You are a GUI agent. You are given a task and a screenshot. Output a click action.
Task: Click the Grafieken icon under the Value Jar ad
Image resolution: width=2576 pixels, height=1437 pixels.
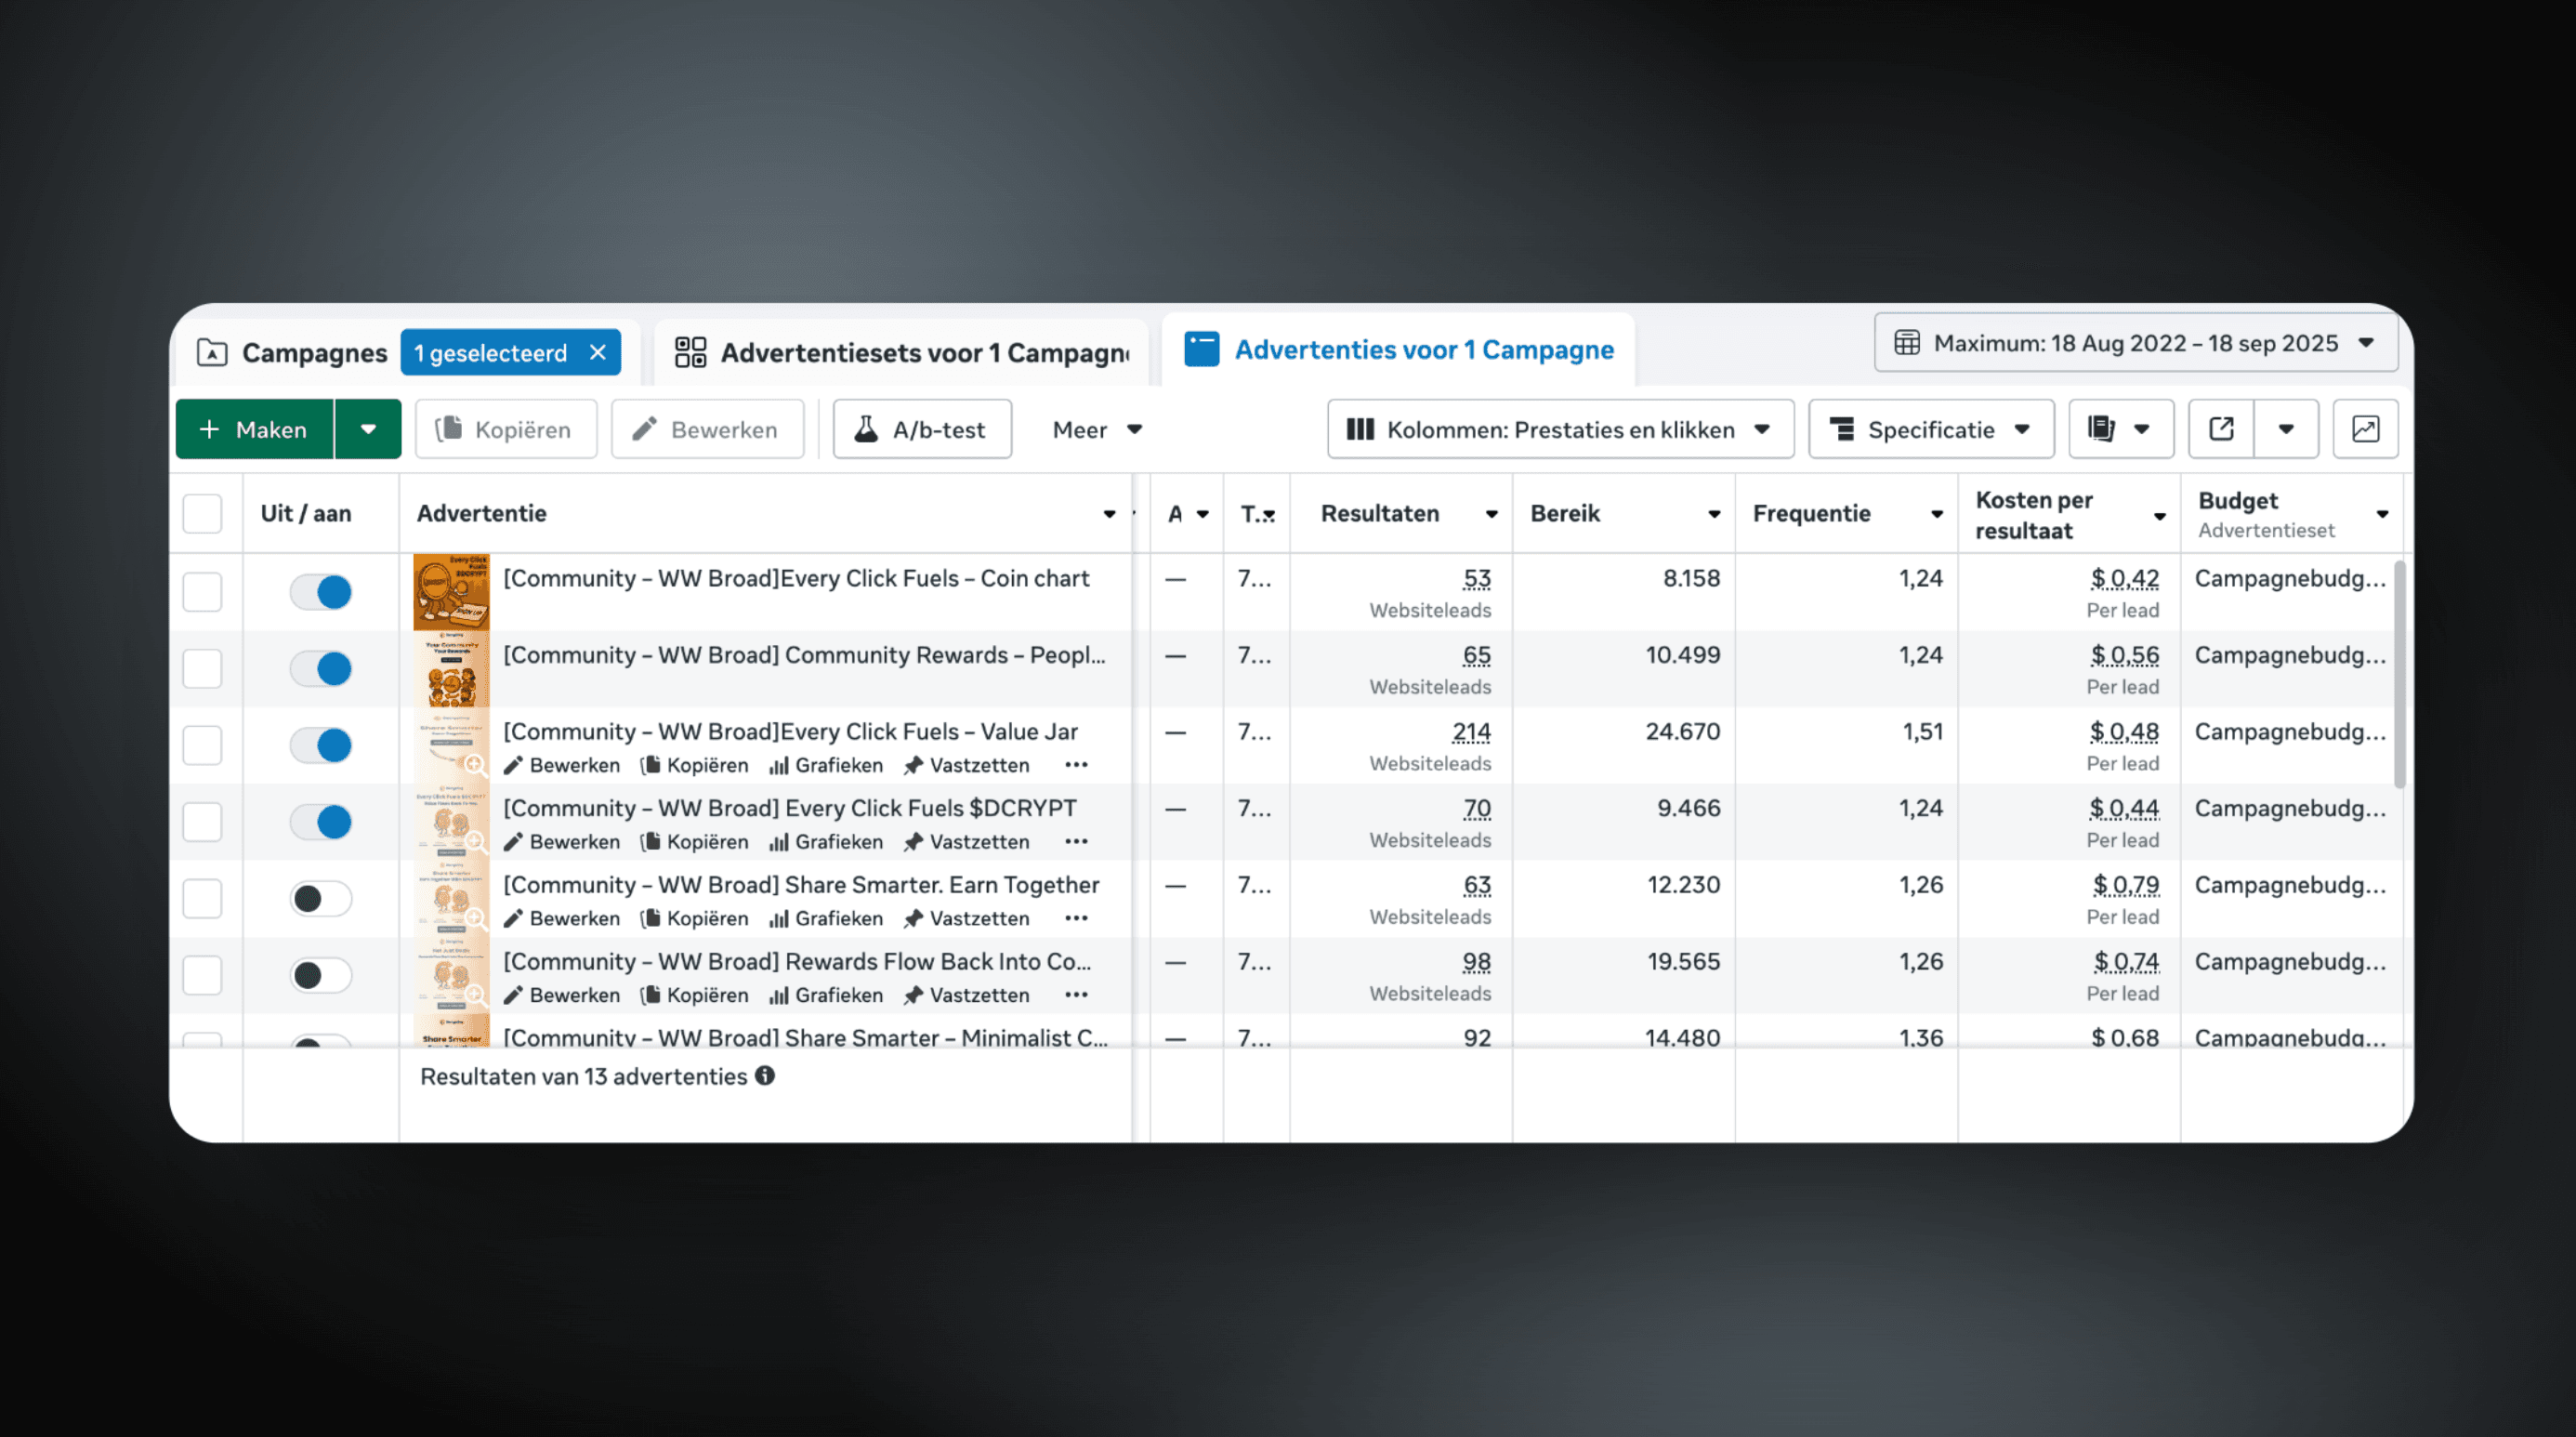pos(779,765)
